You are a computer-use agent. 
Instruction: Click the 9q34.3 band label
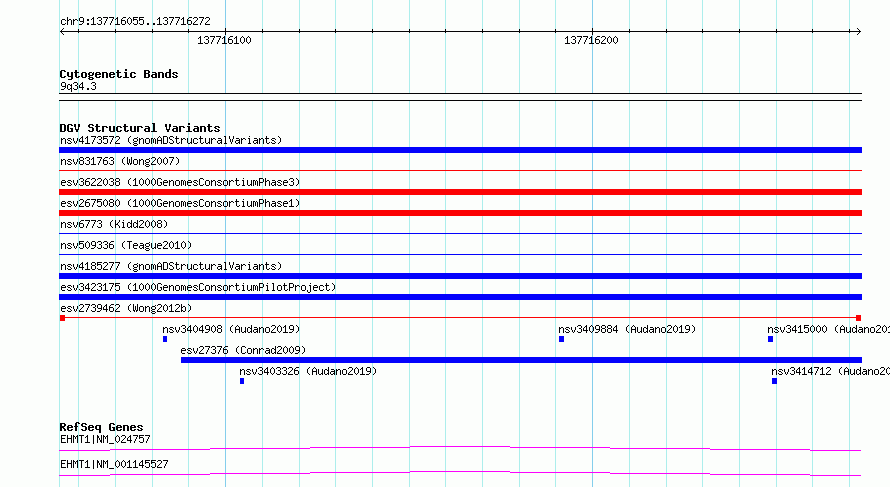click(78, 86)
